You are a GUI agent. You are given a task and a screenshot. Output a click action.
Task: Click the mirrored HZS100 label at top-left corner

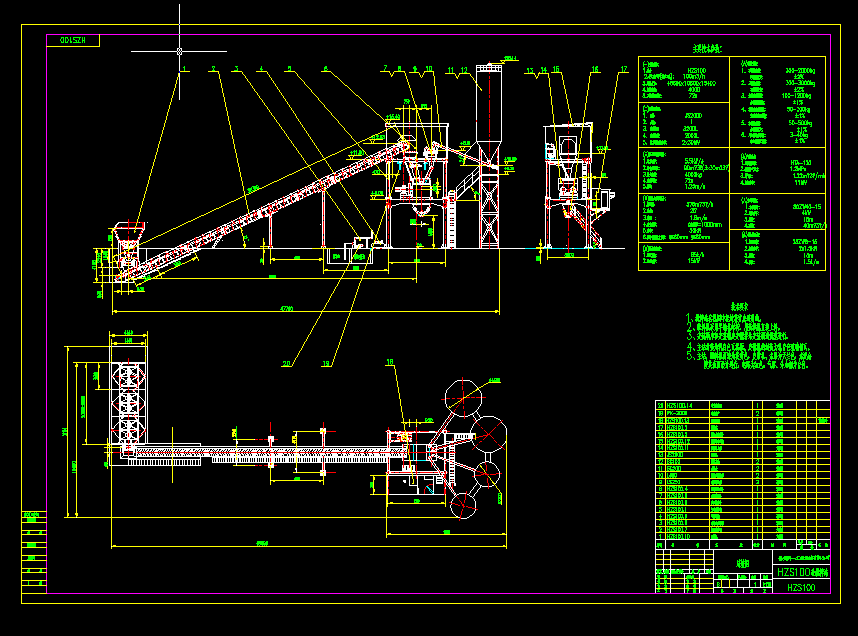point(73,41)
